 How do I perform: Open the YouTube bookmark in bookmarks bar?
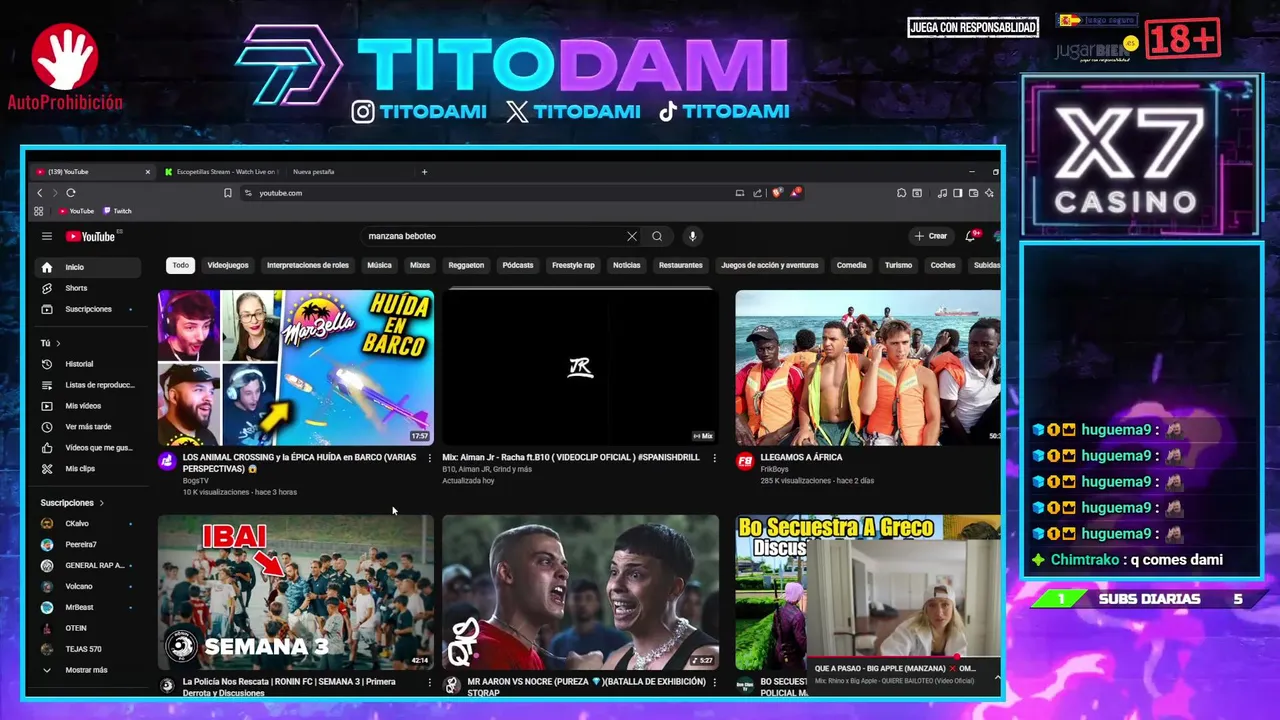pos(76,211)
